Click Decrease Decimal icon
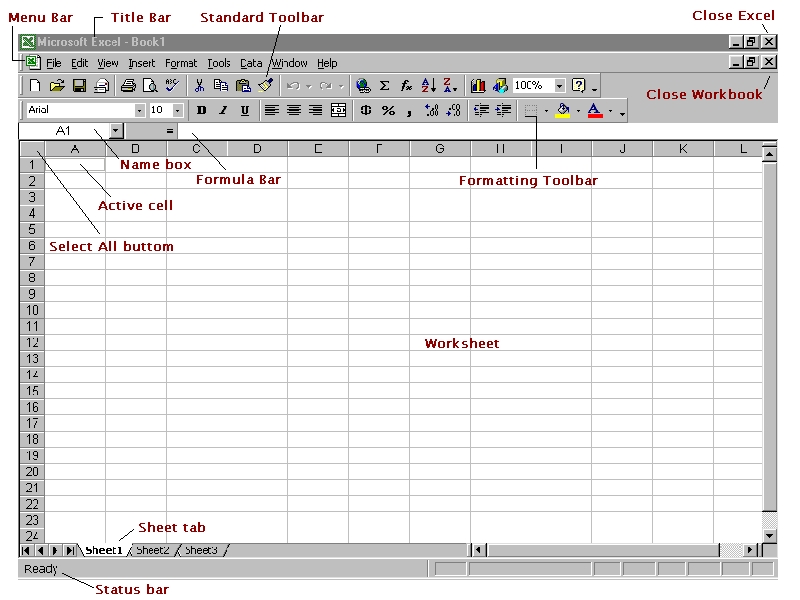The height and width of the screenshot is (600, 800). click(x=453, y=110)
